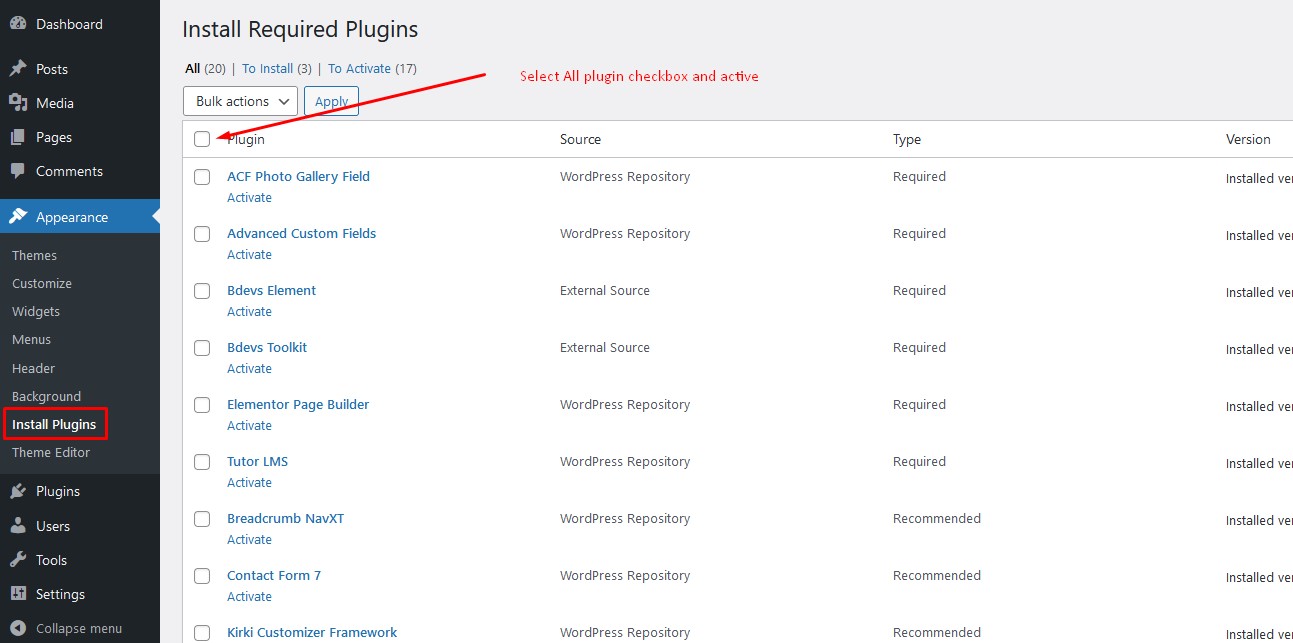Click the Users person icon
The height and width of the screenshot is (643, 1293).
point(18,526)
